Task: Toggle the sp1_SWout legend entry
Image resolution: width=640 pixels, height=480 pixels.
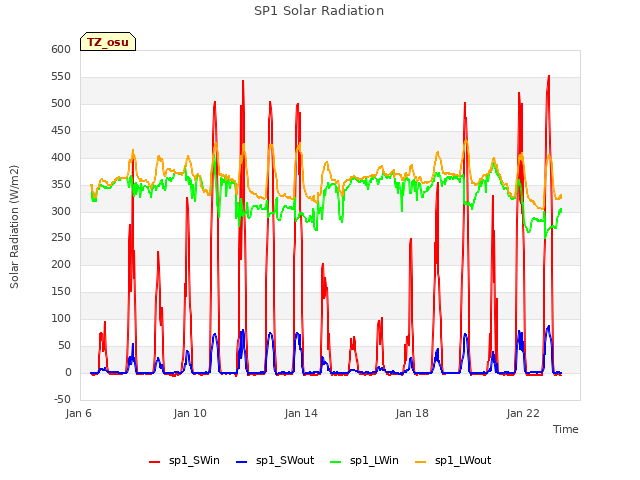Action: coord(276,461)
